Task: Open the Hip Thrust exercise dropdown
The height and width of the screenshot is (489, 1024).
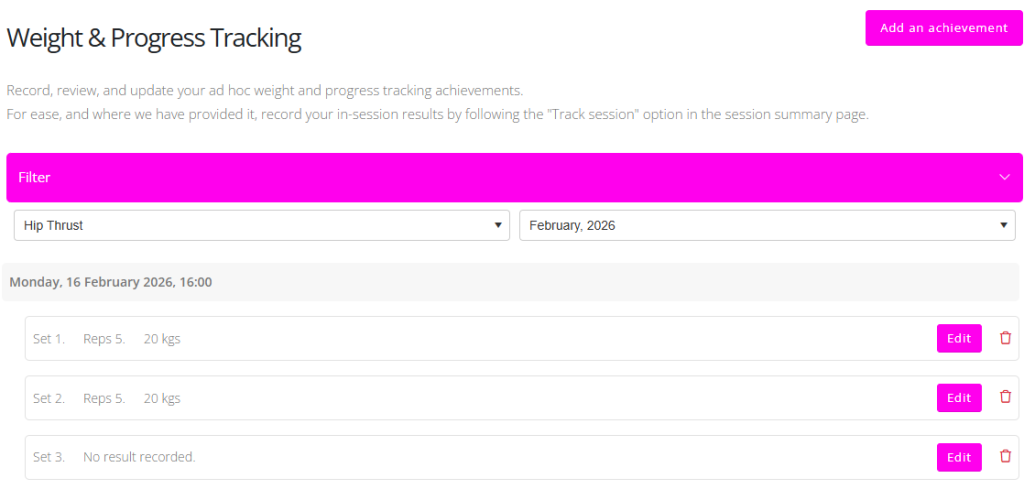Action: coord(262,226)
